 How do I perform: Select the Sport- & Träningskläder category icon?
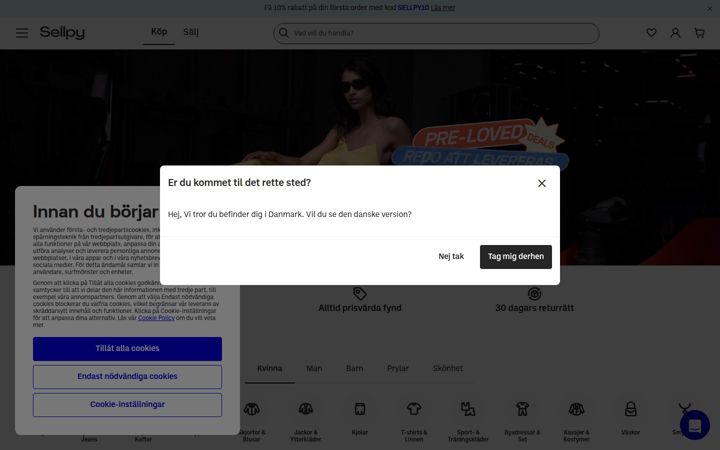468,409
